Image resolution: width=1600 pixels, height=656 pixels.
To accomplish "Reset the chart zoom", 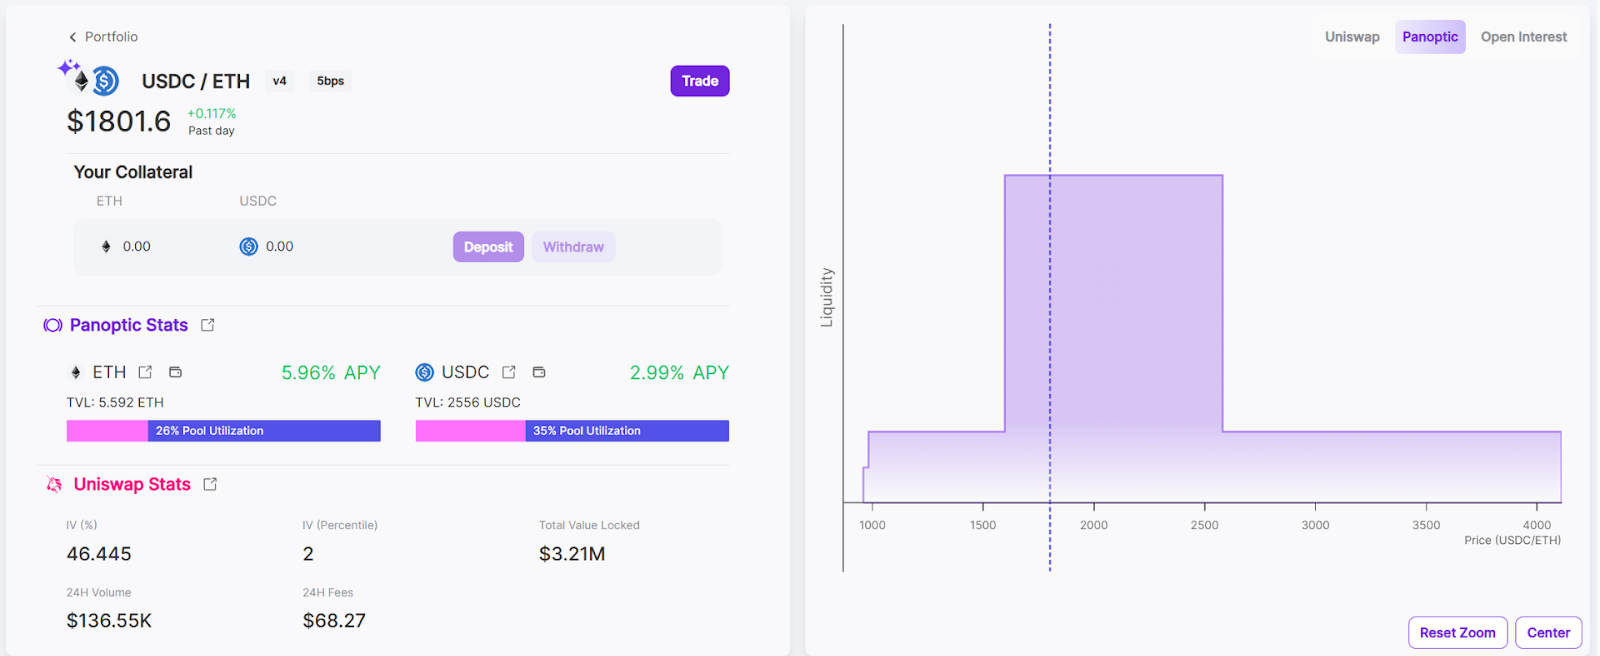I will click(1458, 633).
